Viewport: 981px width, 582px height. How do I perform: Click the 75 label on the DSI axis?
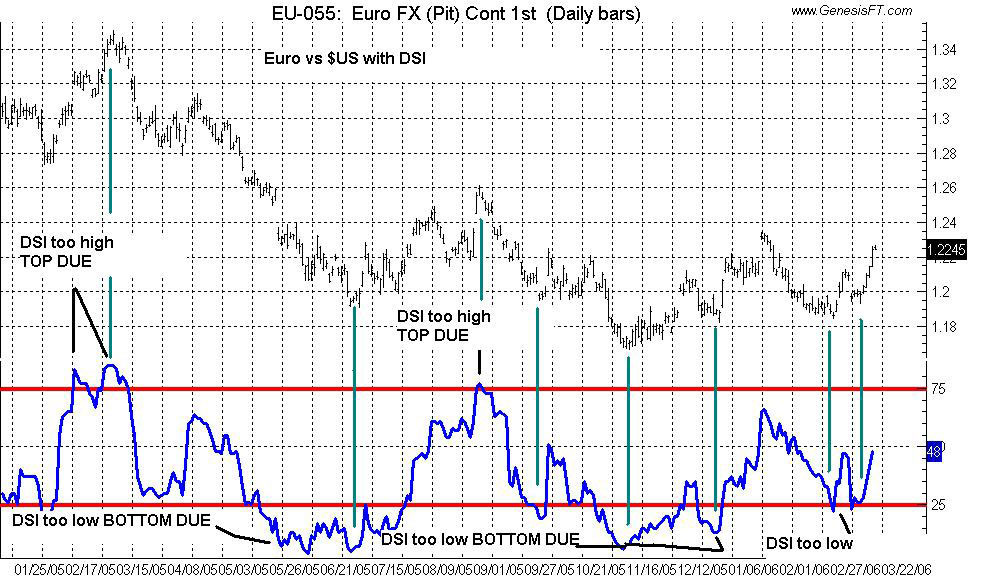tap(936, 389)
